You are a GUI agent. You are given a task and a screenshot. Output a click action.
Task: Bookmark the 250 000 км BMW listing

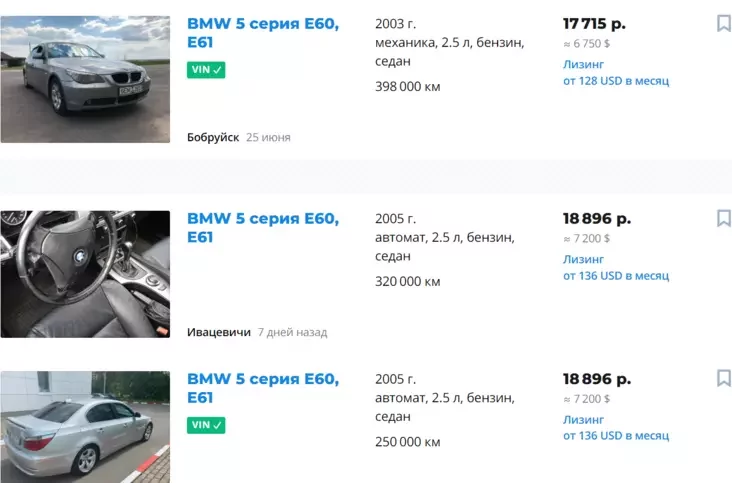(x=724, y=378)
